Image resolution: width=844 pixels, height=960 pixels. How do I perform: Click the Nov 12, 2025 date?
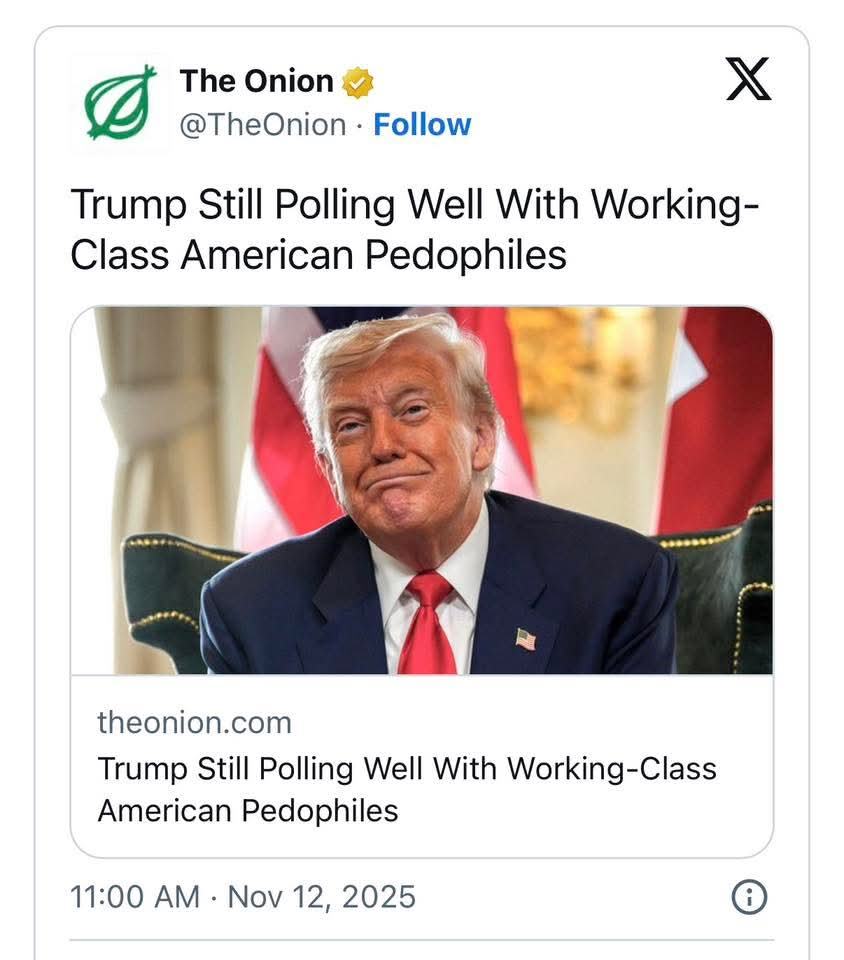(x=321, y=896)
